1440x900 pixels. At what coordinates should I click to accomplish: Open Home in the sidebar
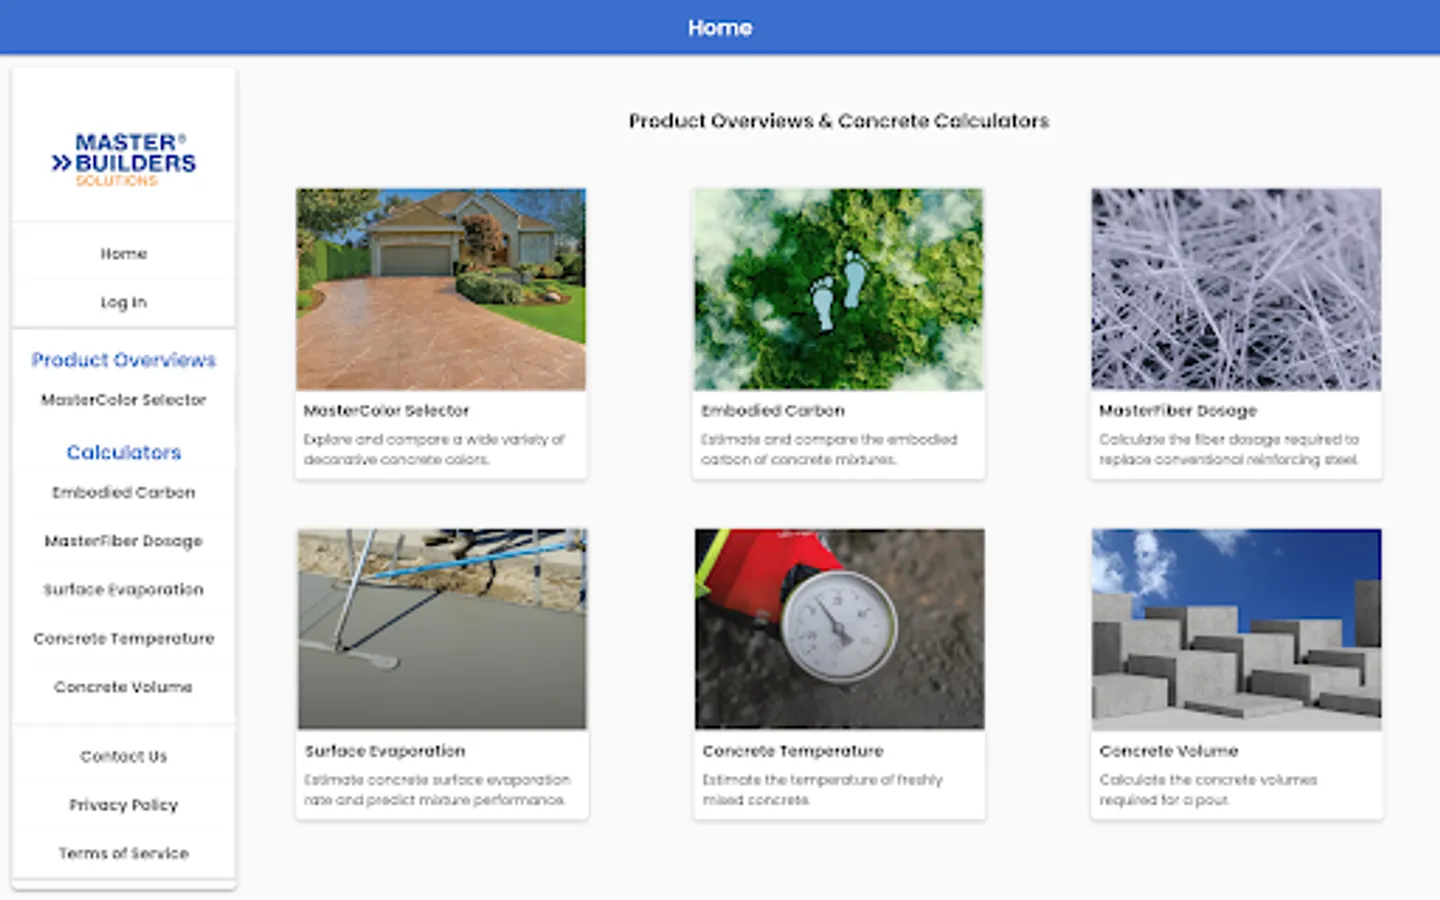pyautogui.click(x=124, y=254)
